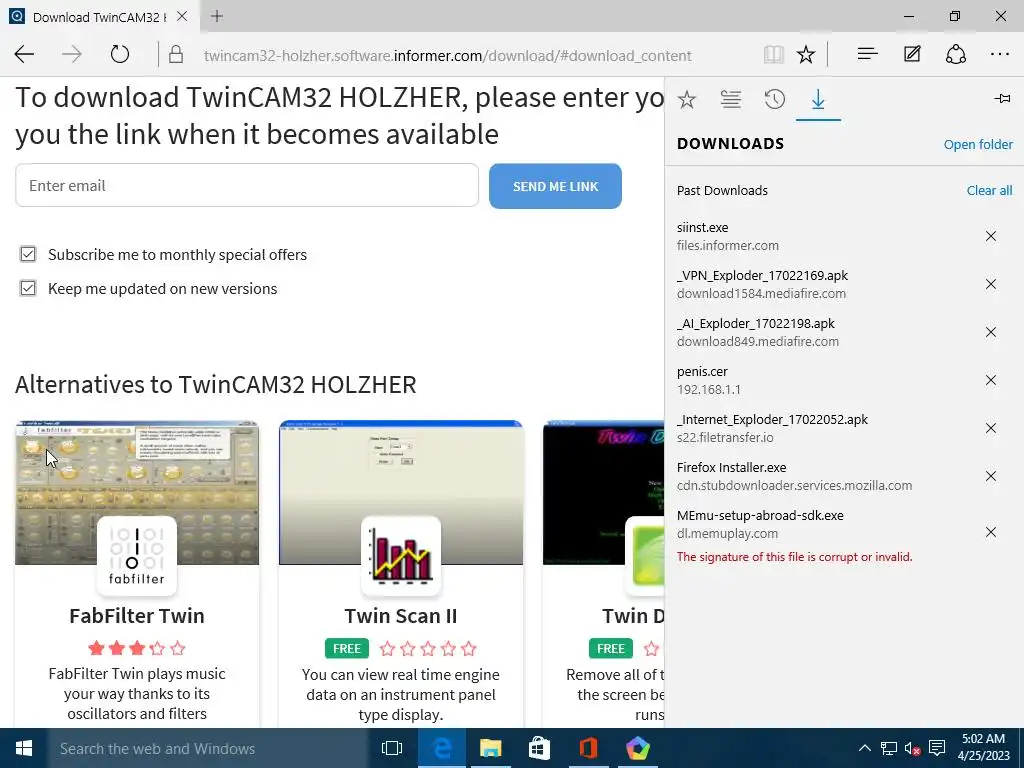
Task: Remove Firefox Installer.exe from downloads
Action: [991, 476]
